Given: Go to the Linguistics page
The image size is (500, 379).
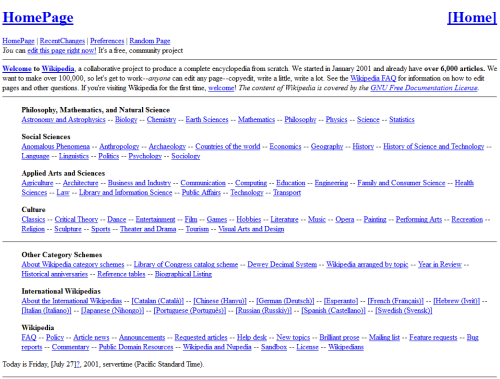Looking at the screenshot, I should 74,156.
